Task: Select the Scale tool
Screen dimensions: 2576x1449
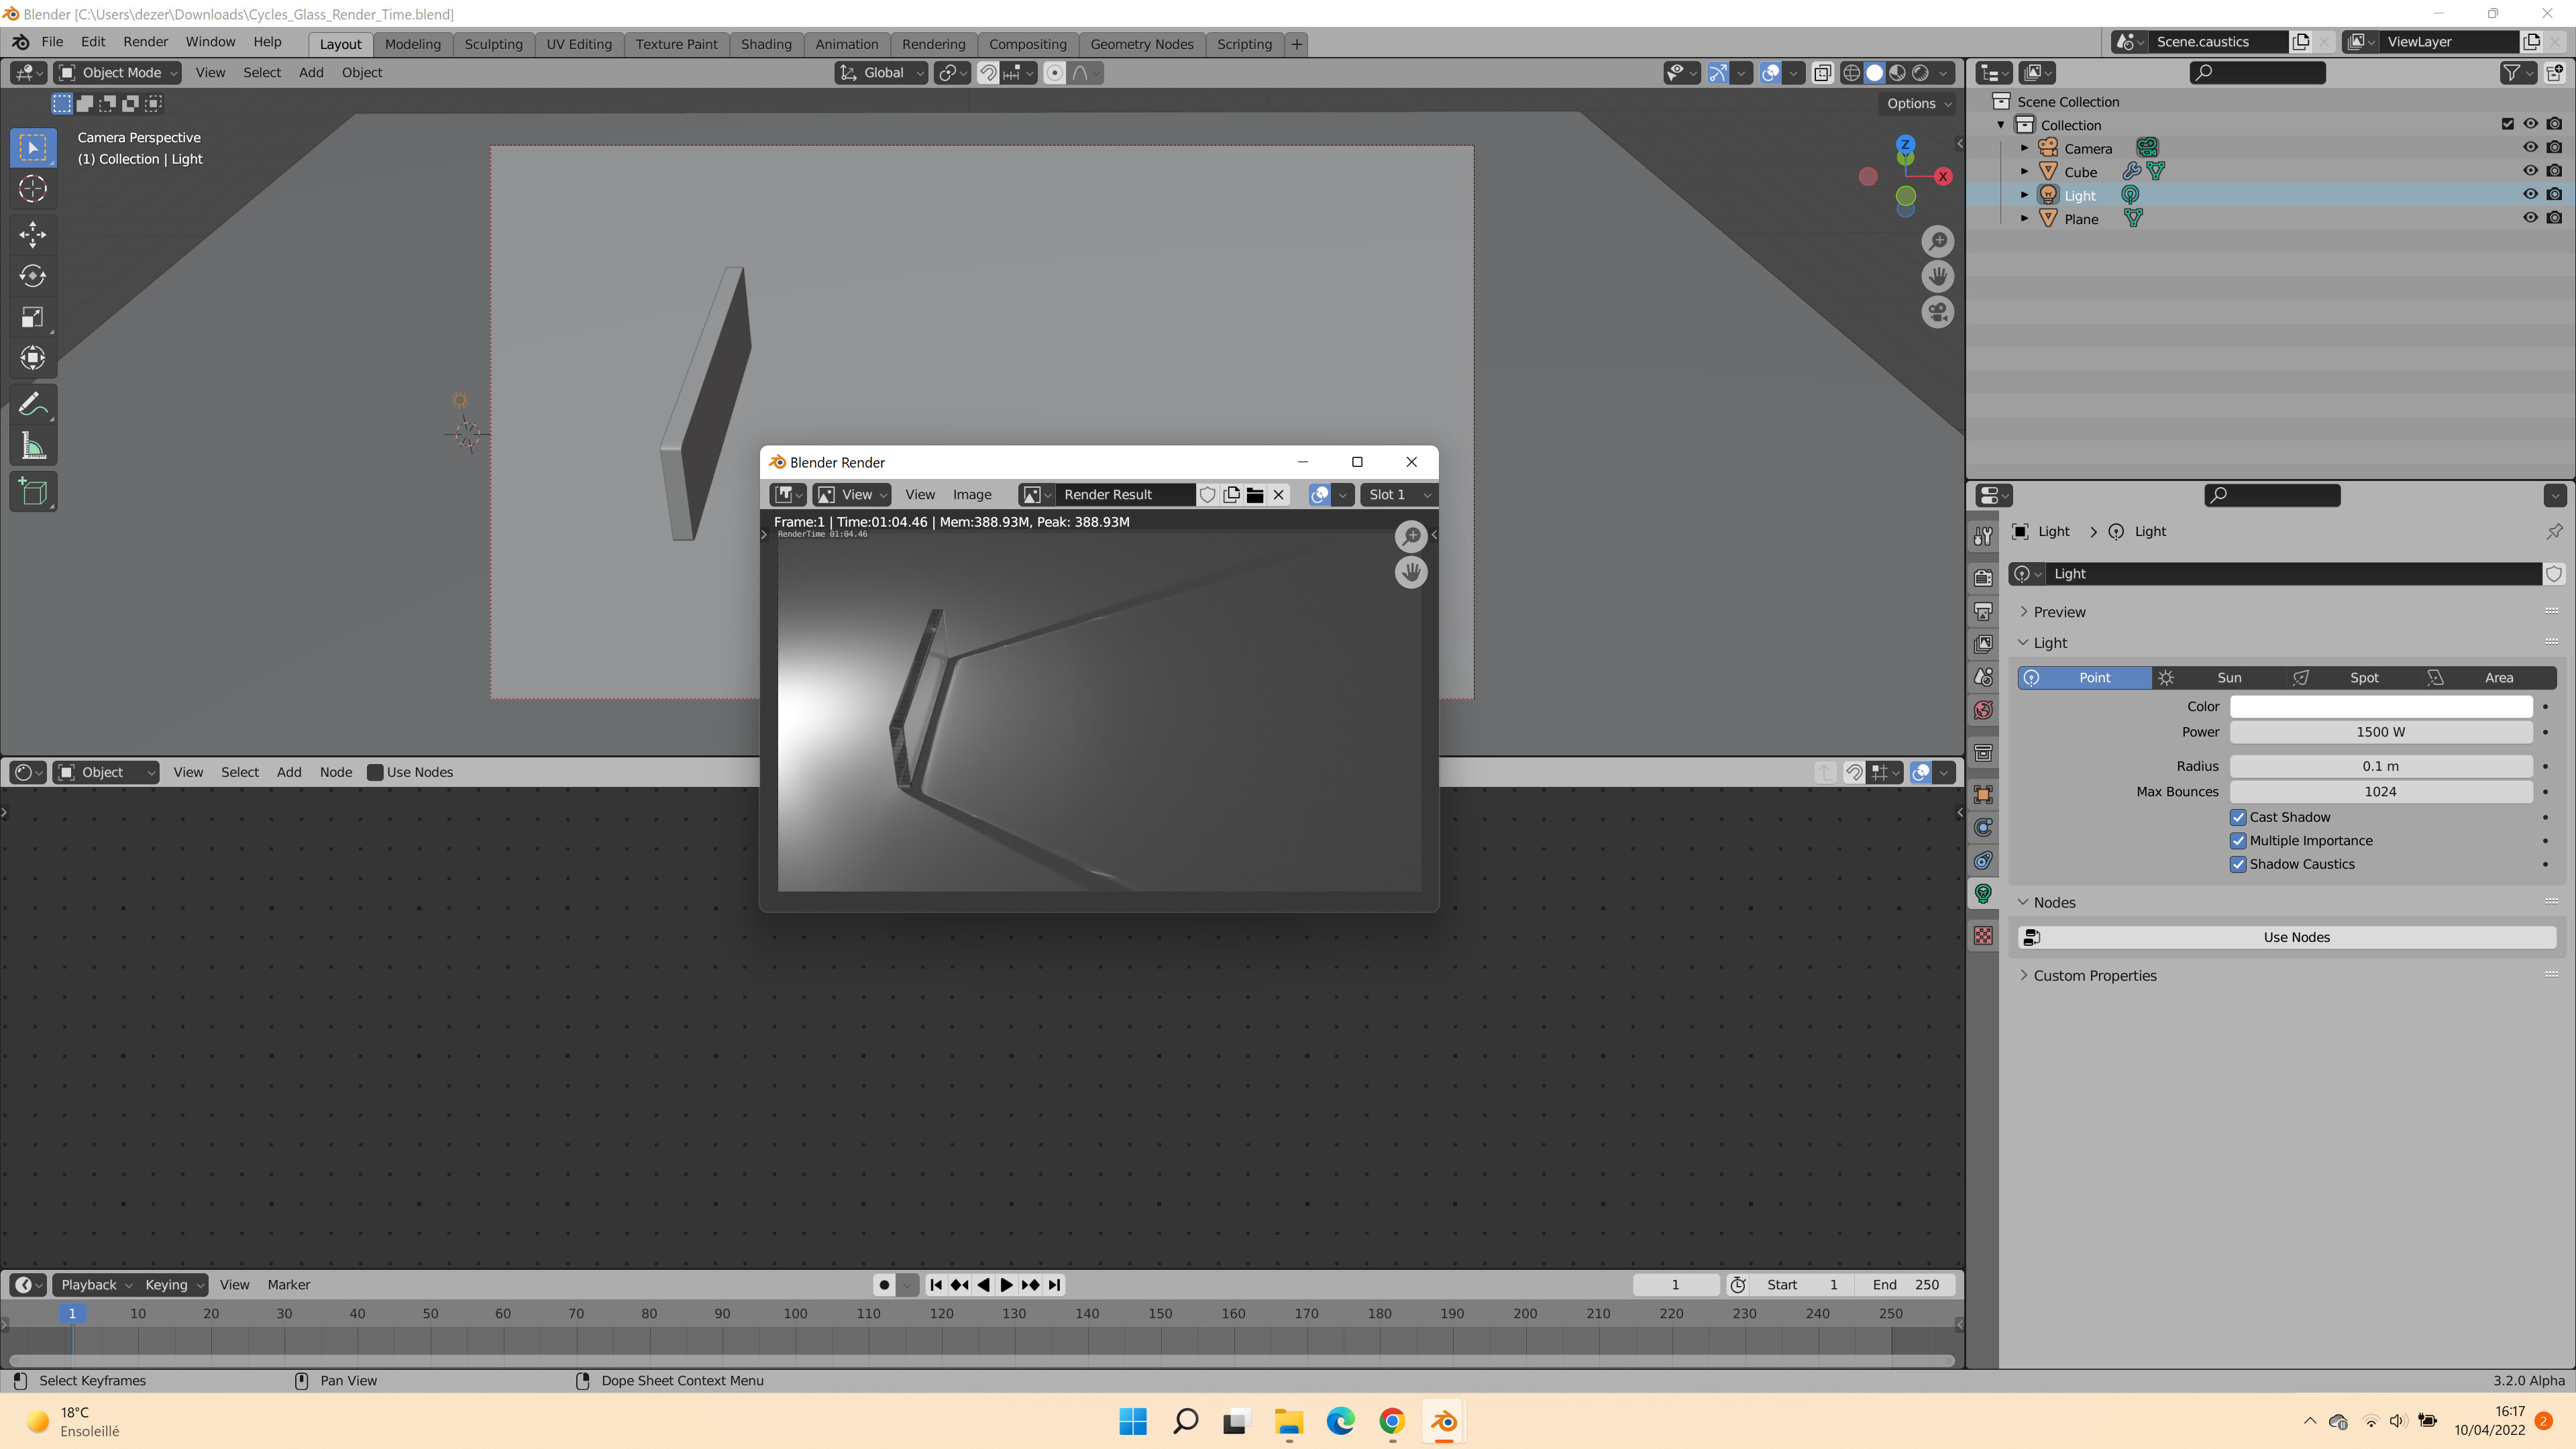Action: point(33,317)
